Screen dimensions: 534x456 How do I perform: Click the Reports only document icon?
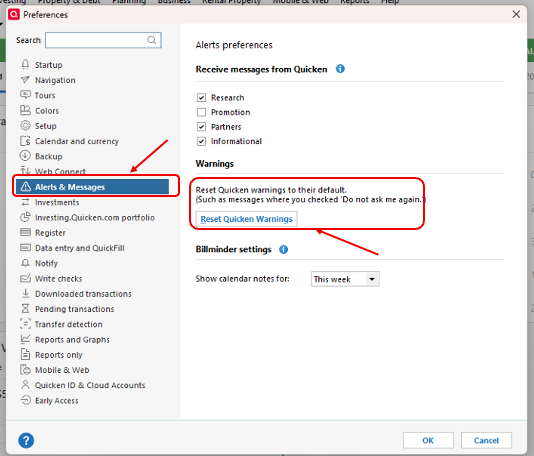(x=25, y=355)
